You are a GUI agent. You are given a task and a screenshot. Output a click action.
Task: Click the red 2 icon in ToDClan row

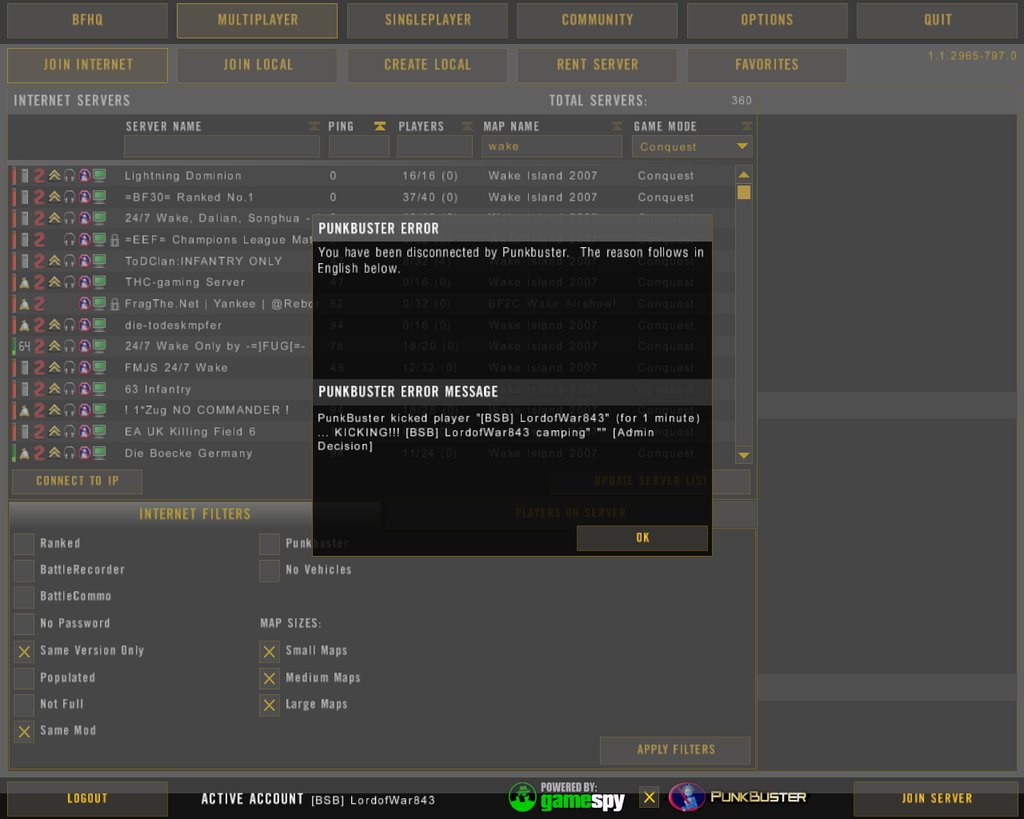pos(40,261)
